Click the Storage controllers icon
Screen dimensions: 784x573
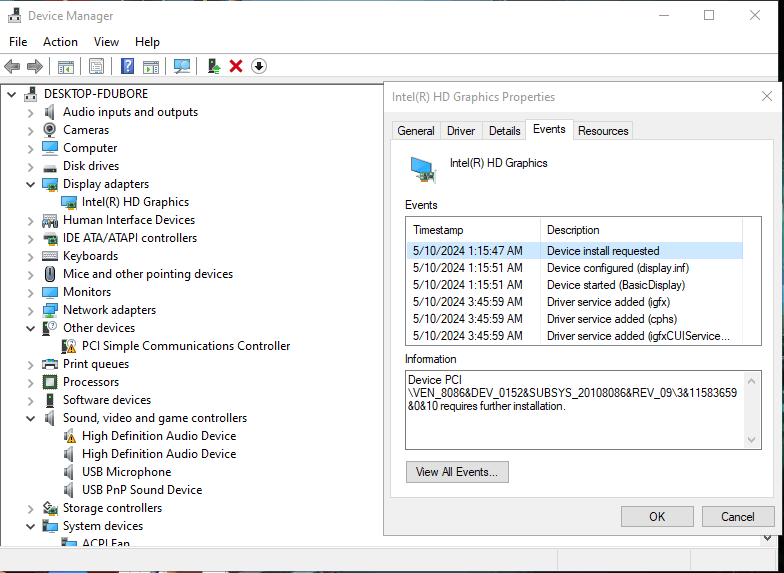click(50, 508)
